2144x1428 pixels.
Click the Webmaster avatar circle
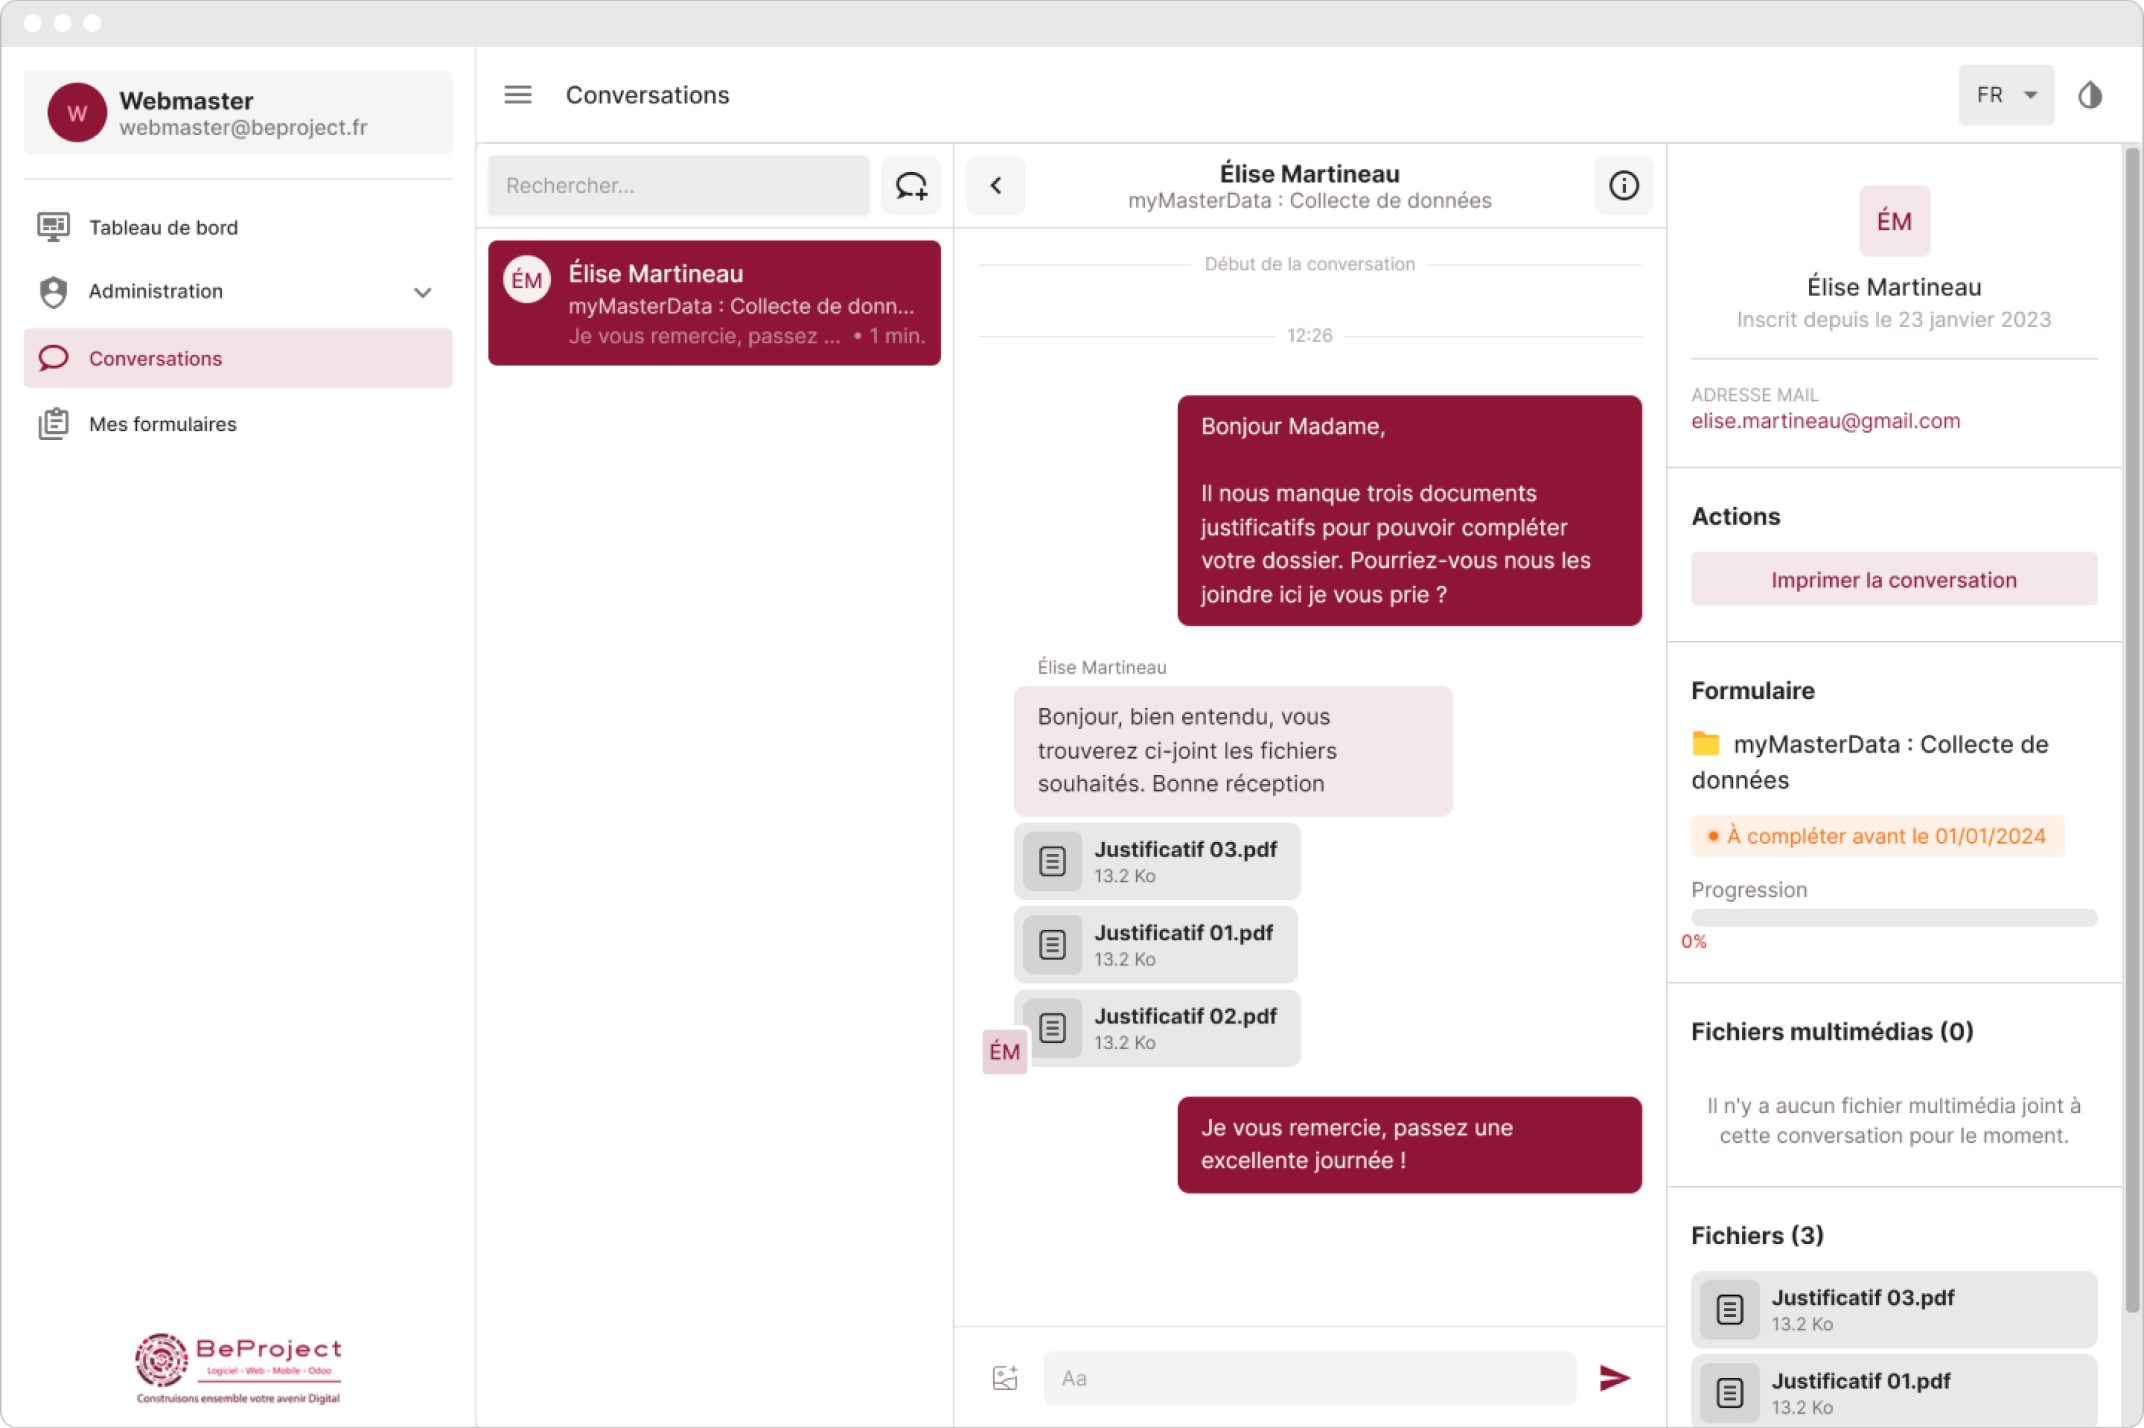(76, 112)
